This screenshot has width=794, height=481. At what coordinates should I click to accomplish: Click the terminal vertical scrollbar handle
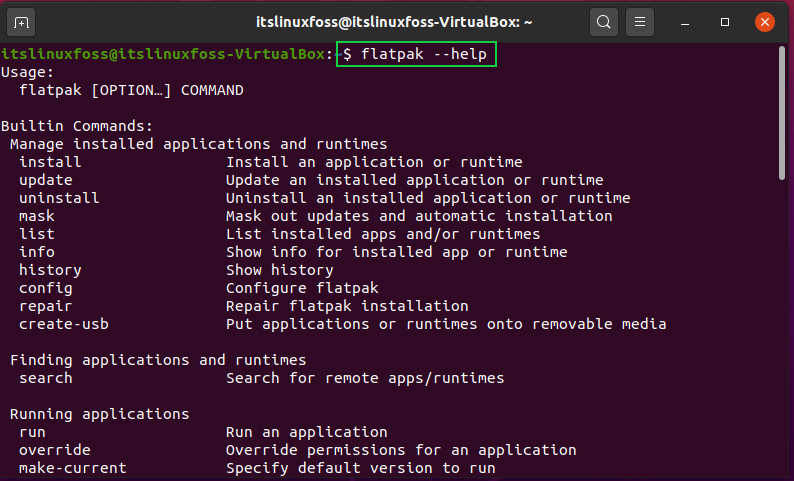(782, 113)
